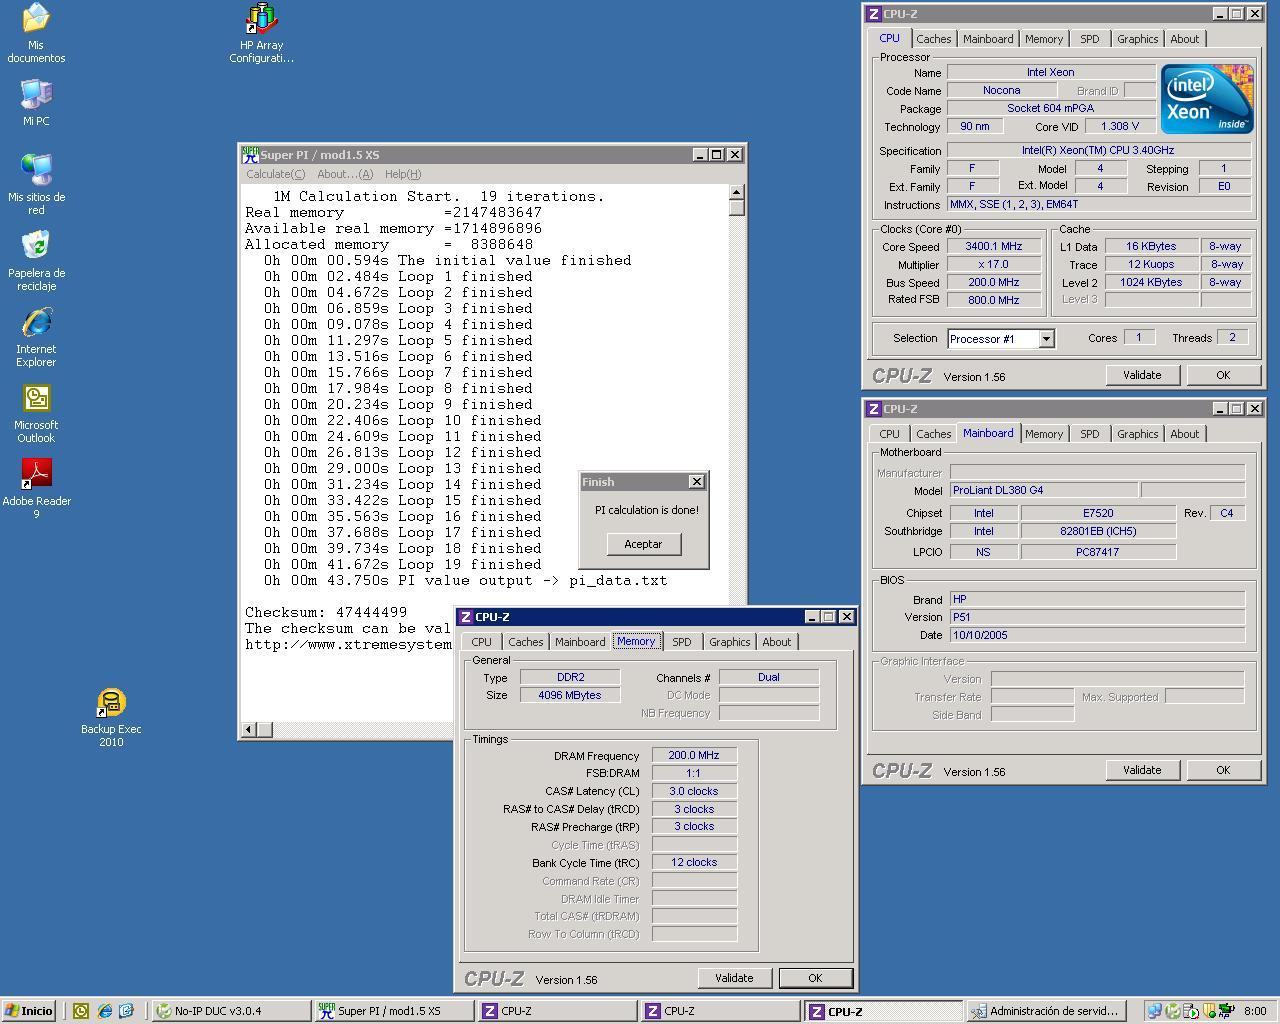Switch to CPU tab in Memory CPU-Z window

click(x=481, y=642)
